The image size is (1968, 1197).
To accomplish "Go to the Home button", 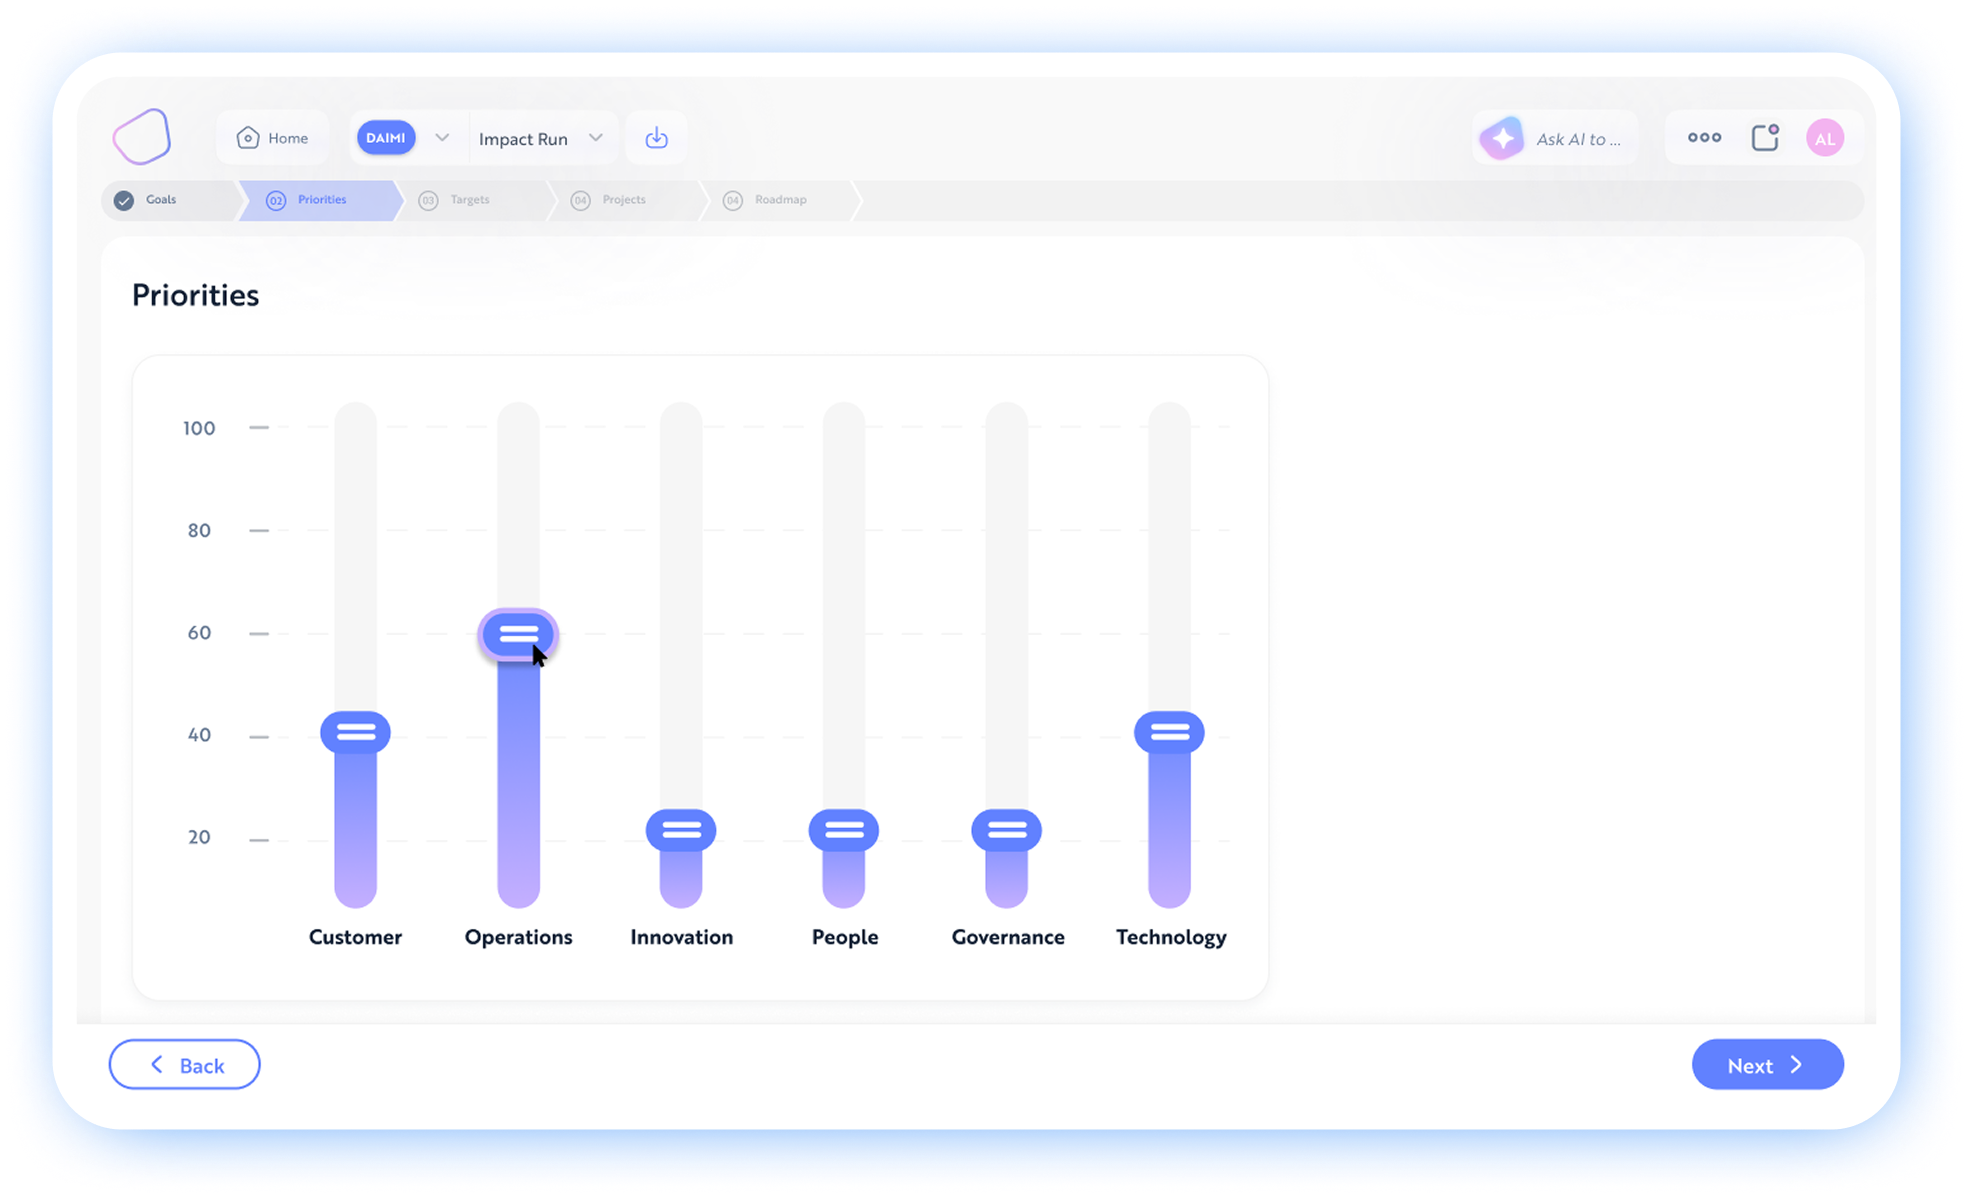I will pyautogui.click(x=272, y=138).
